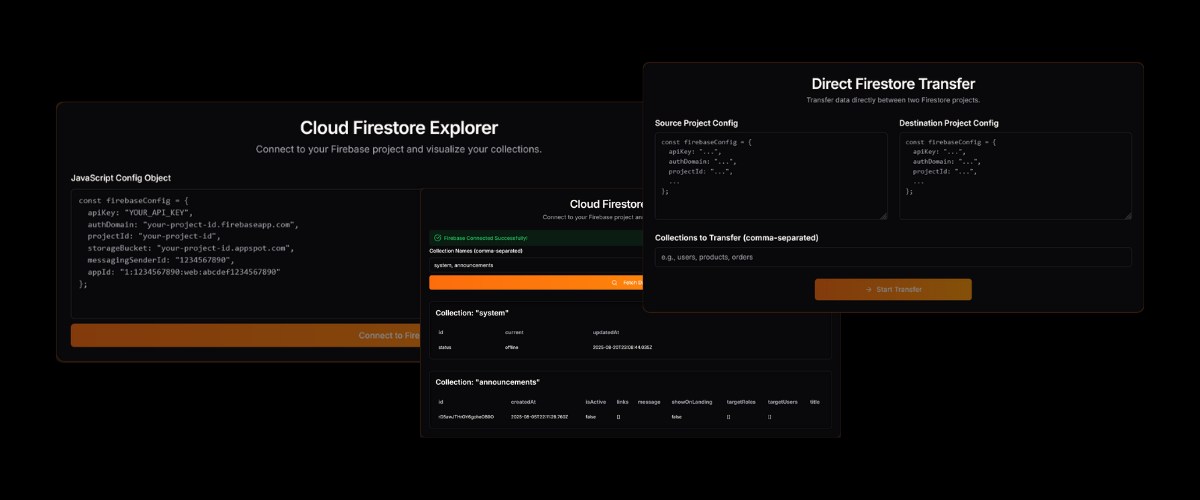Focus the Collections to Transfer input field
This screenshot has width=1200, height=500.
893,257
